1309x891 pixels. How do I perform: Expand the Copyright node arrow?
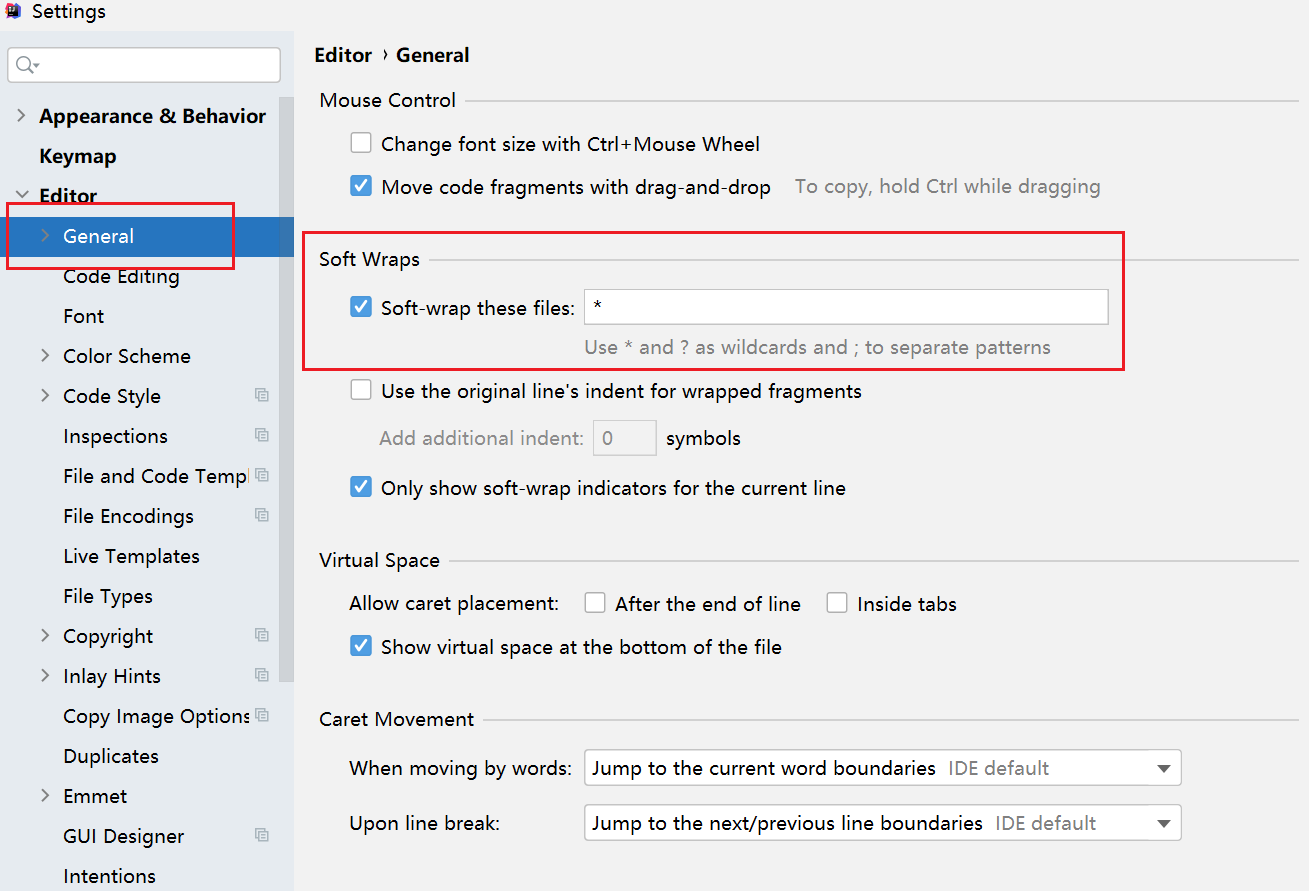[45, 636]
